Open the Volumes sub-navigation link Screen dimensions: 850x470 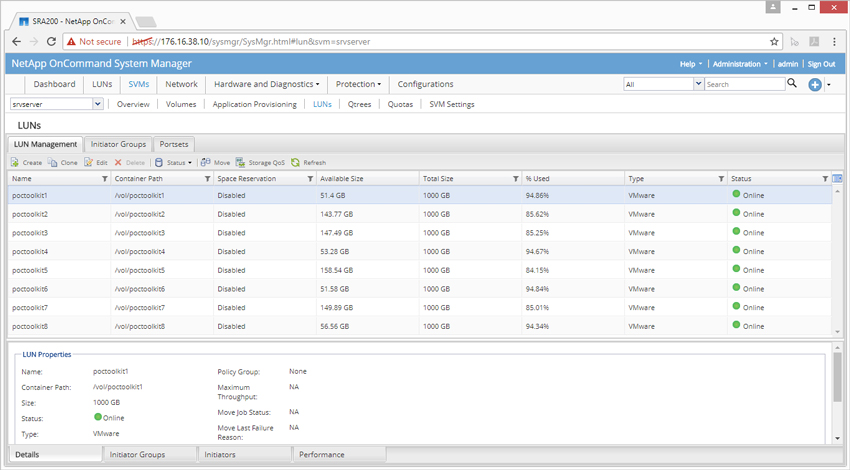coord(181,104)
